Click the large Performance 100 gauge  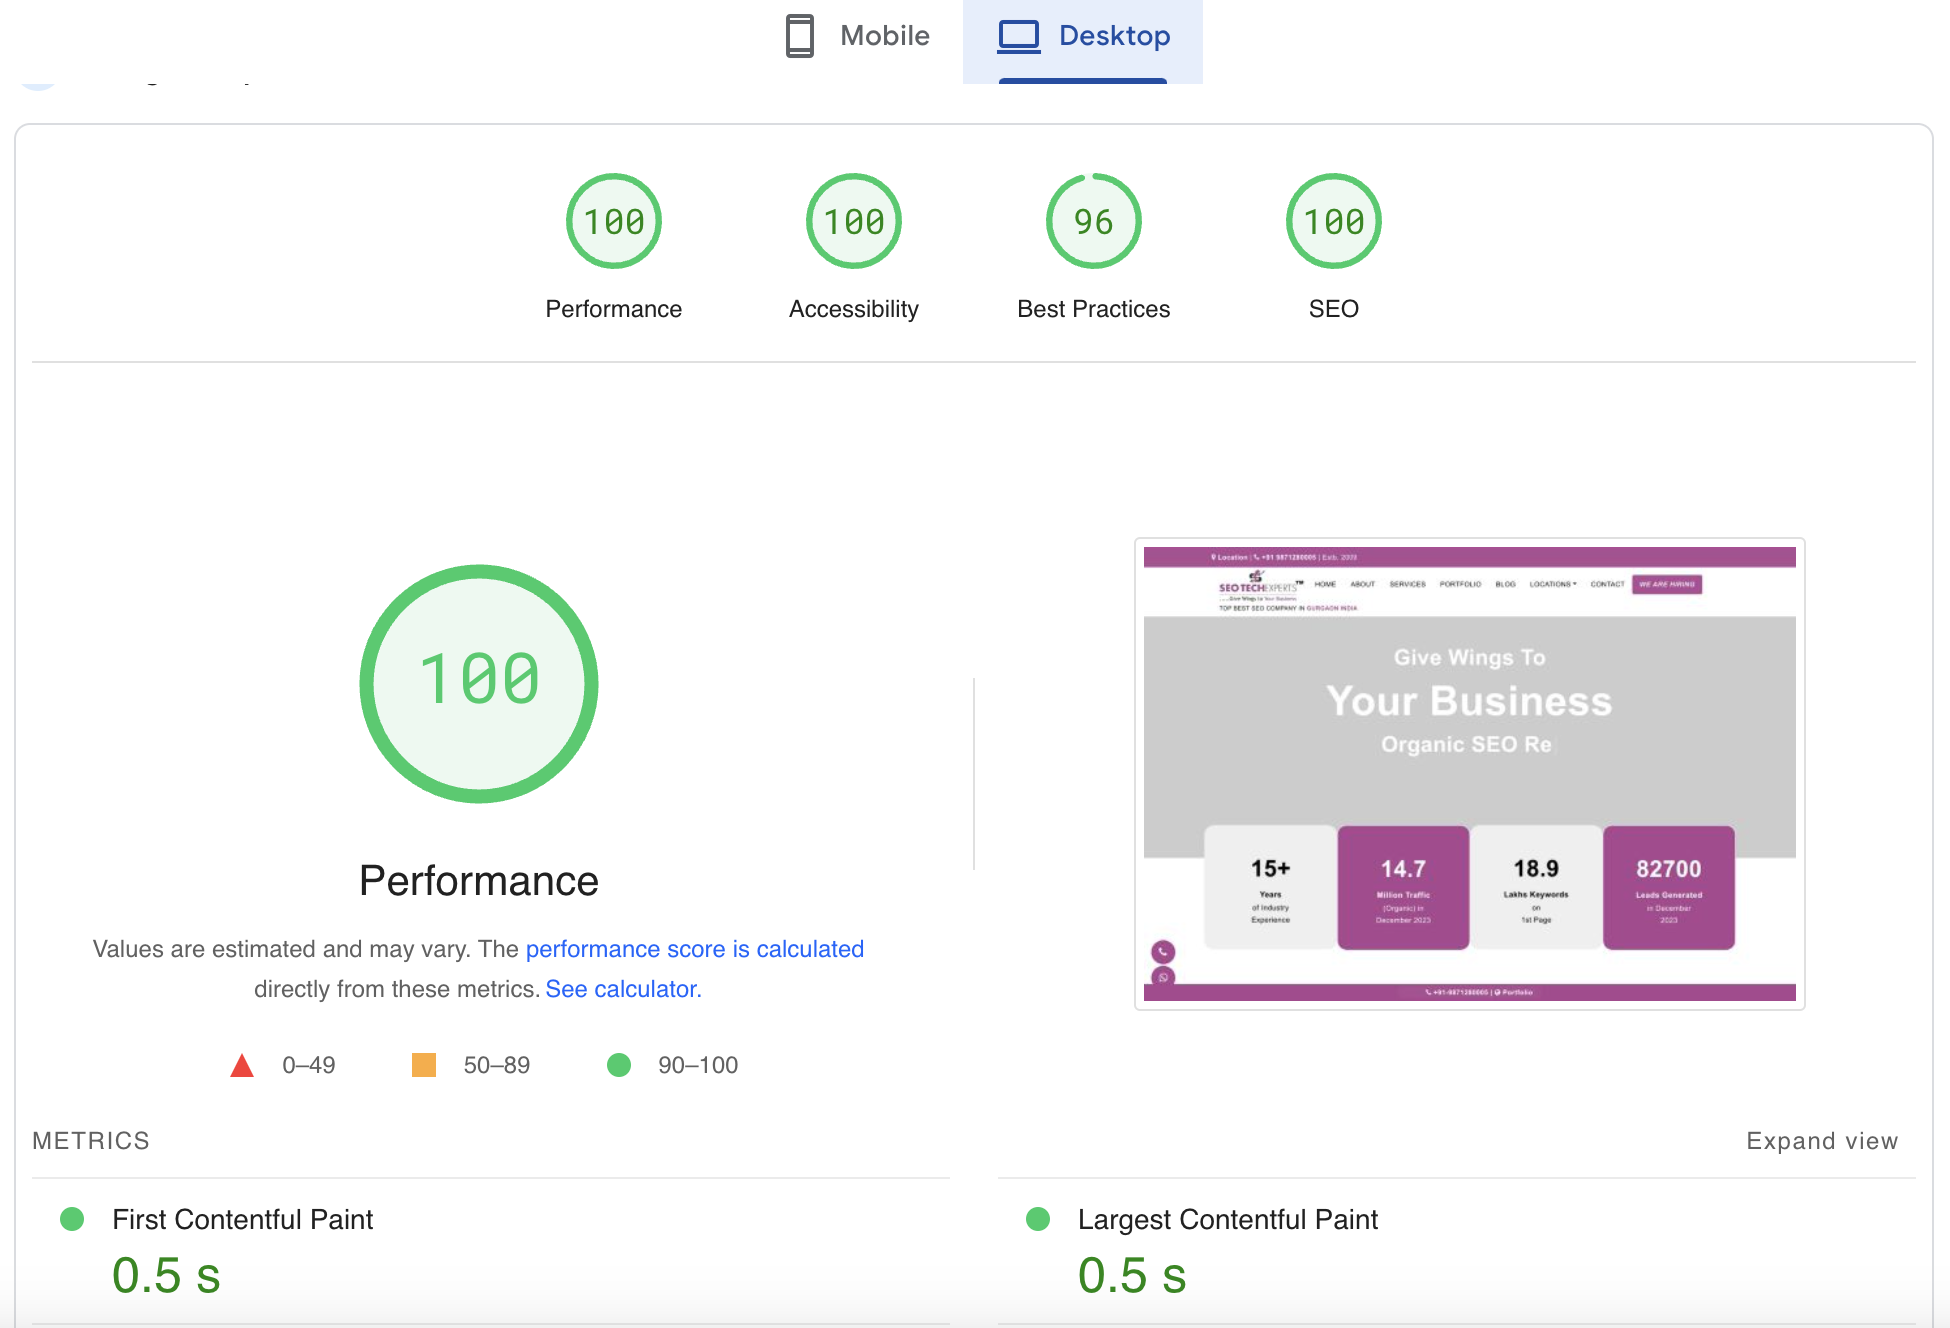click(x=479, y=683)
